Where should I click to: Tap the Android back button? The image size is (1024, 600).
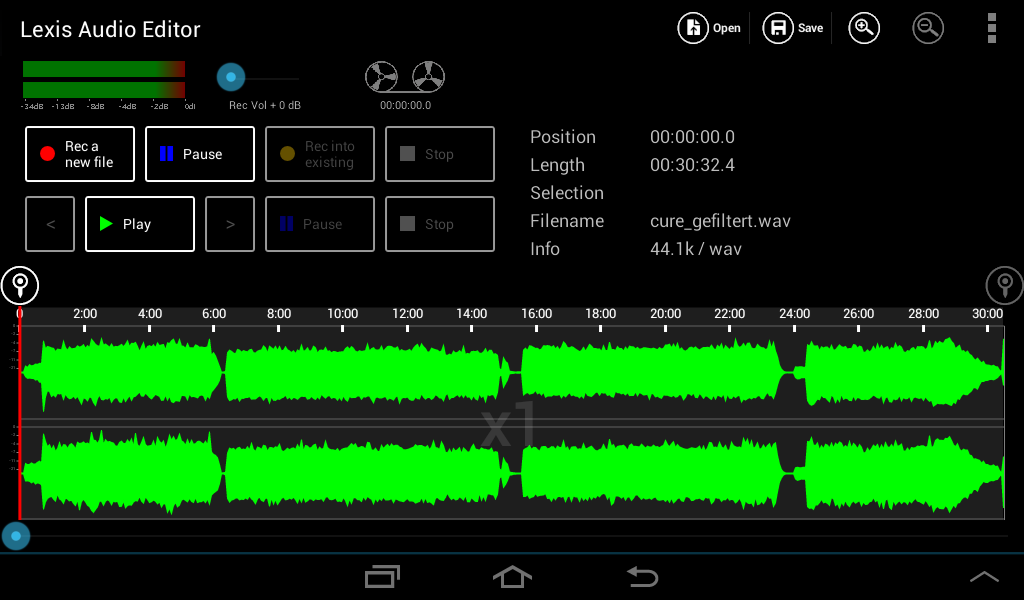coord(643,576)
